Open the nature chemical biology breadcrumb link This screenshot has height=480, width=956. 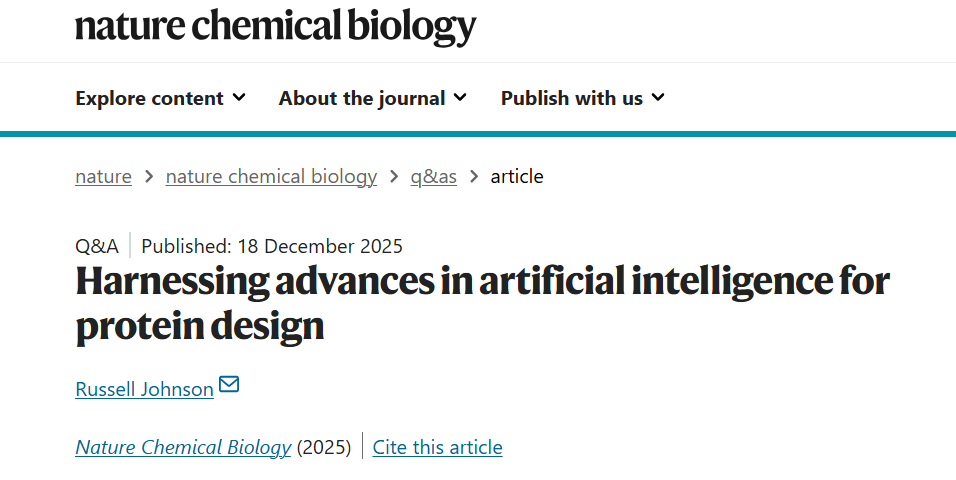(x=271, y=177)
